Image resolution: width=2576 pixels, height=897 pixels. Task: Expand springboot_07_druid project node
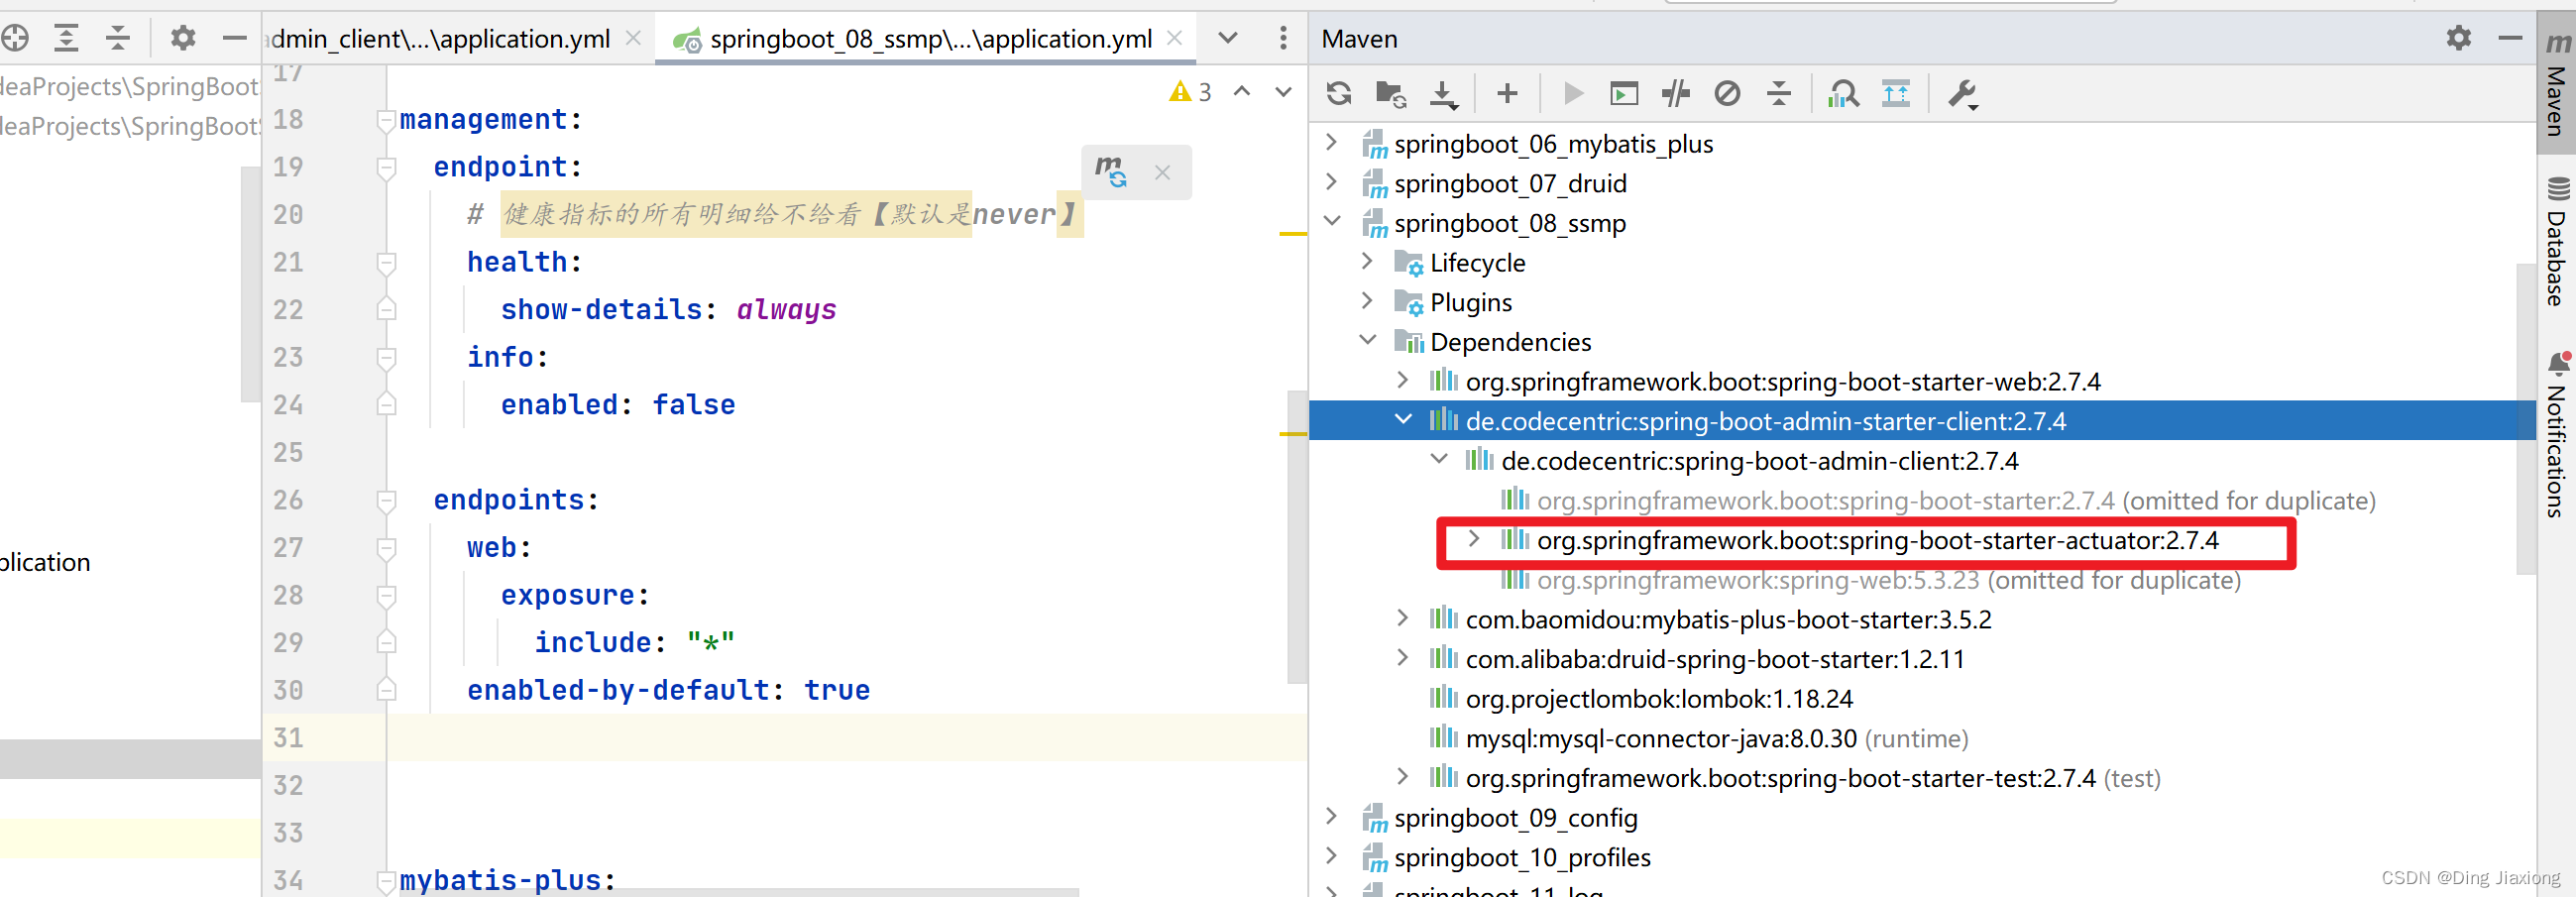coord(1331,182)
